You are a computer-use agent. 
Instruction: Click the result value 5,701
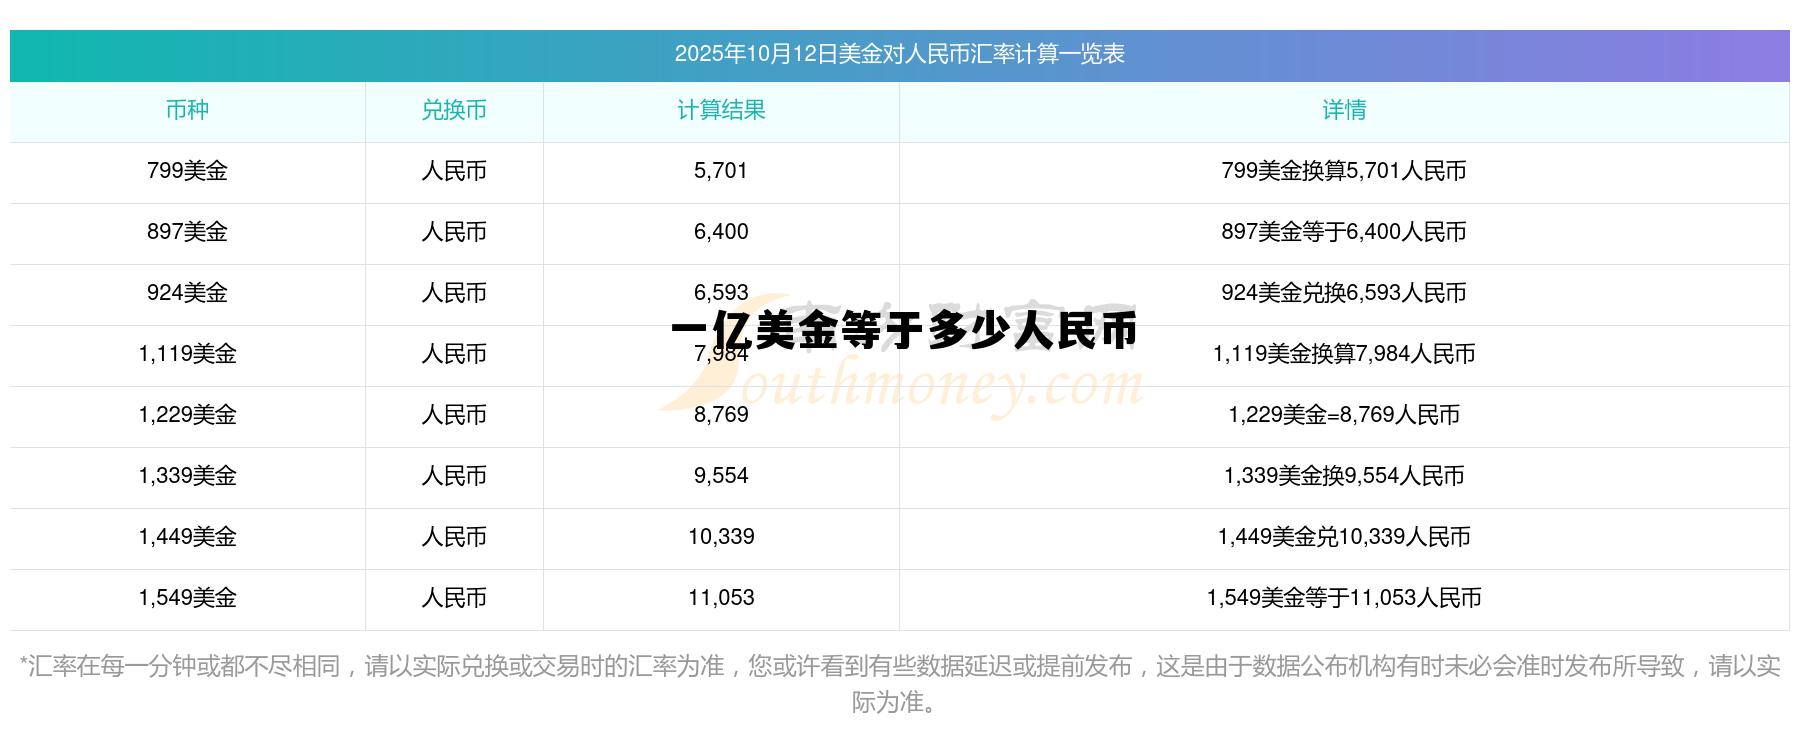[x=721, y=171]
